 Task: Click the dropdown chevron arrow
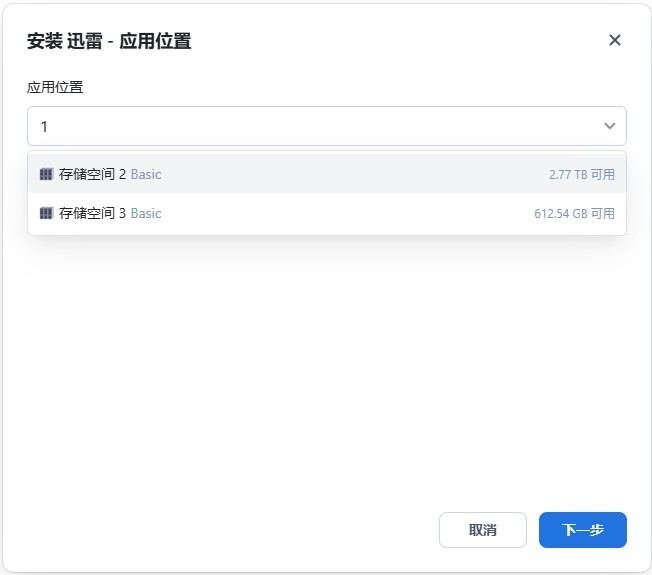coord(610,126)
